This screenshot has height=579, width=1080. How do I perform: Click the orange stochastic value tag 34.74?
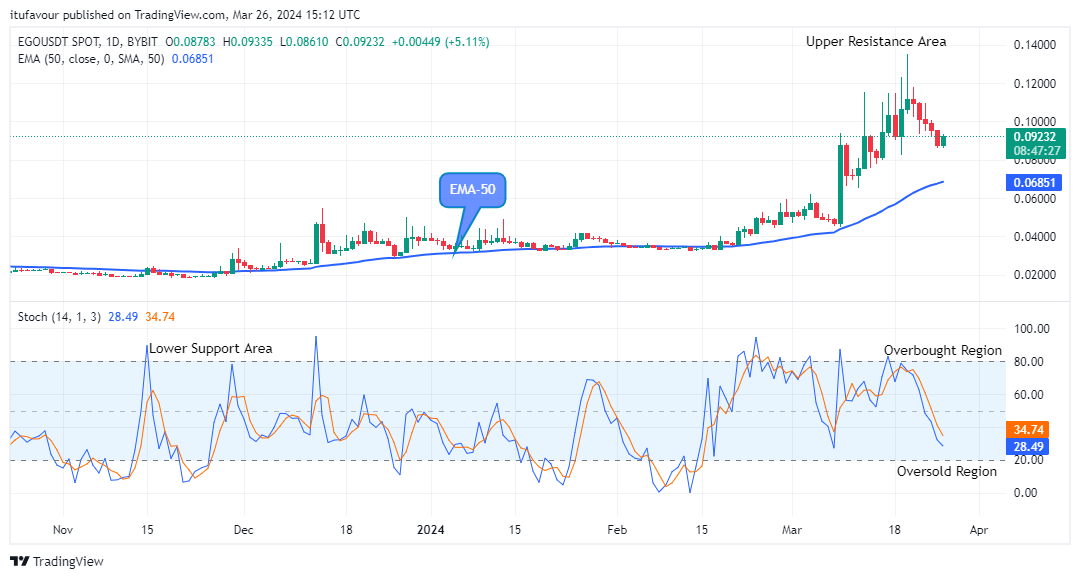(x=1028, y=430)
